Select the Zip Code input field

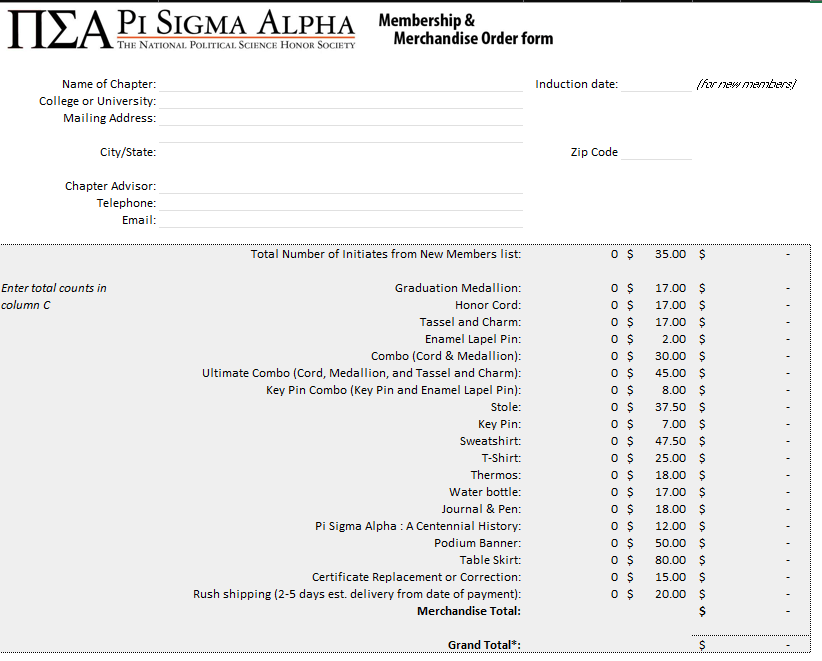pos(656,152)
